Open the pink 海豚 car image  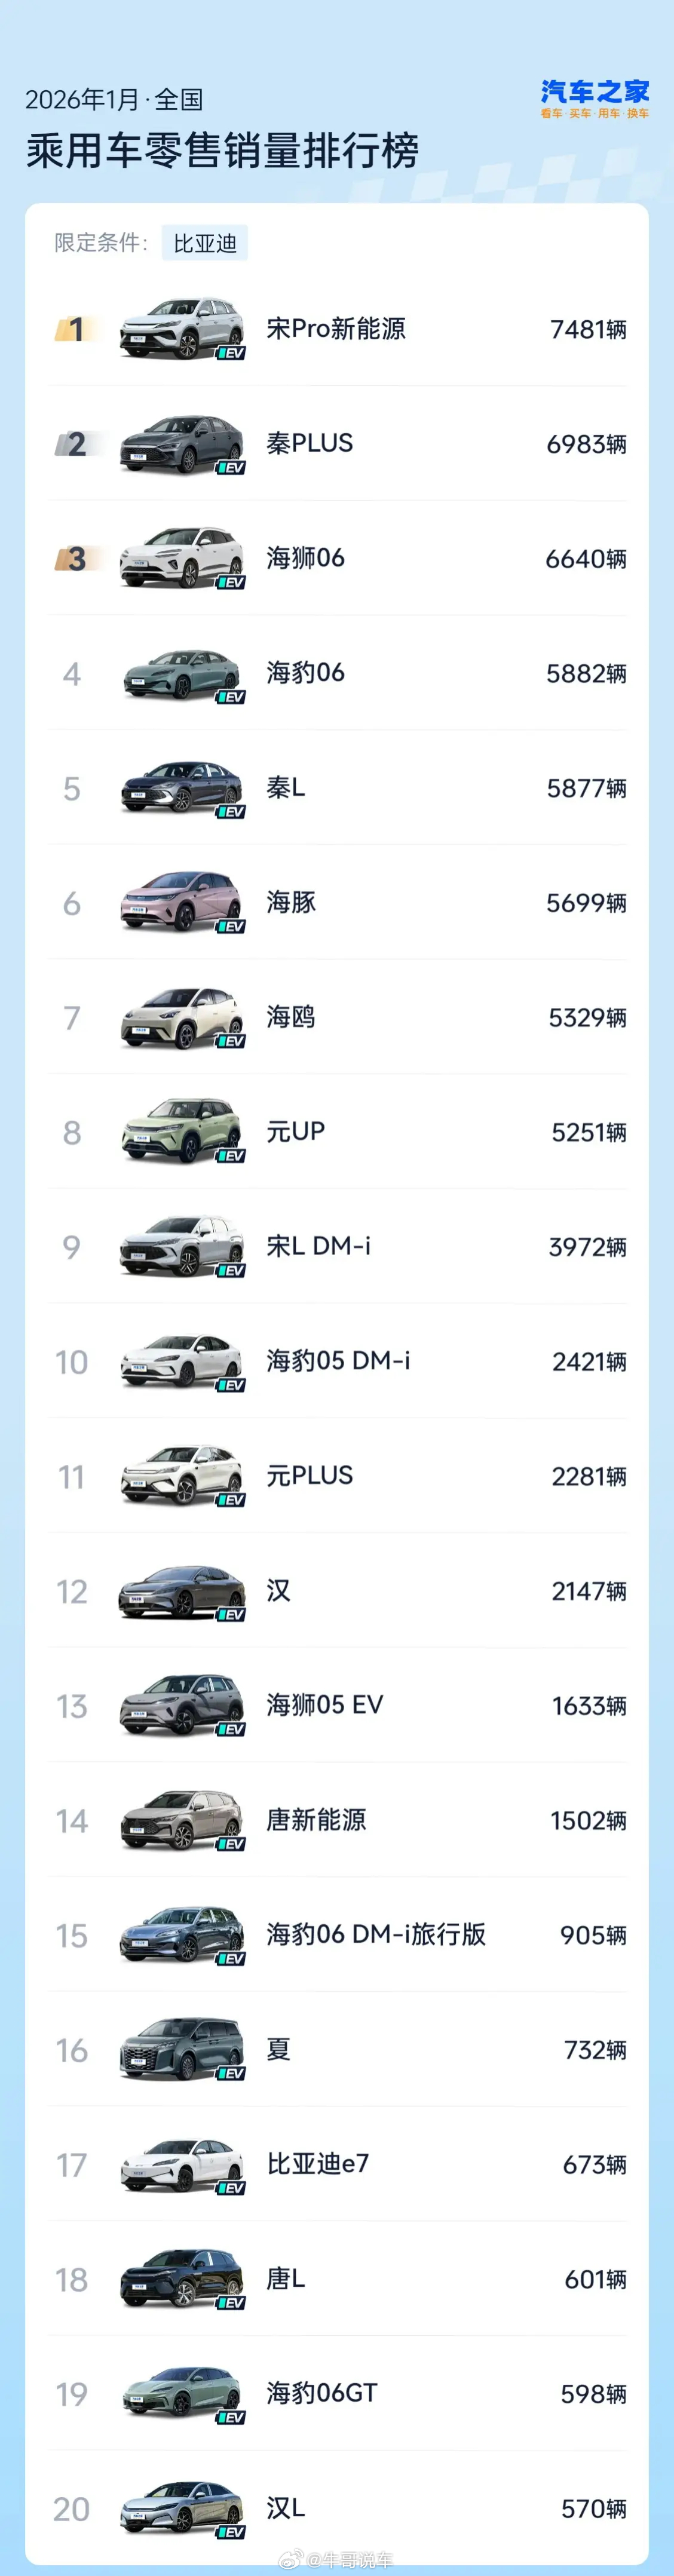click(x=181, y=901)
